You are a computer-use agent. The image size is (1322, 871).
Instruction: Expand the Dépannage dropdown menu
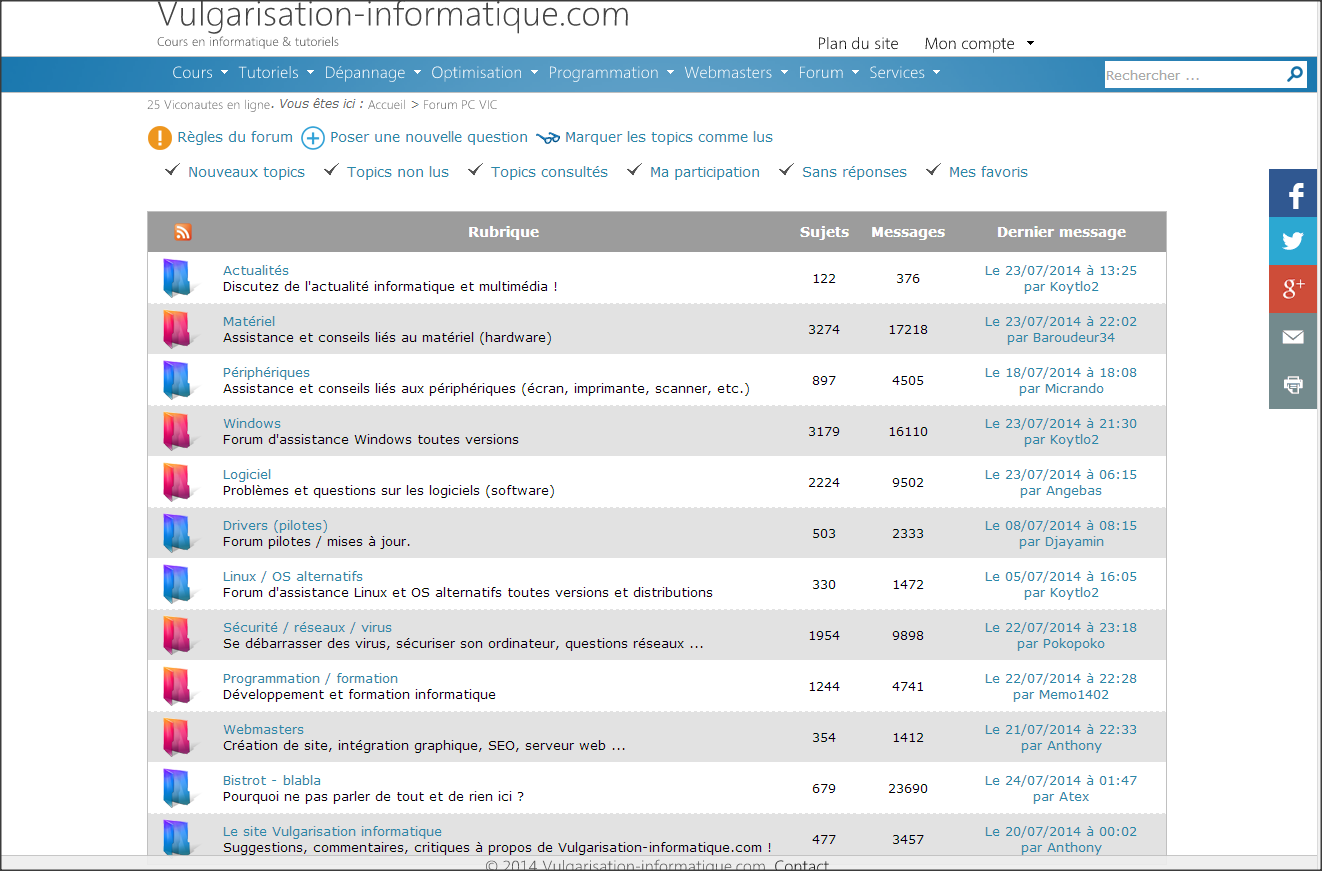click(x=373, y=73)
